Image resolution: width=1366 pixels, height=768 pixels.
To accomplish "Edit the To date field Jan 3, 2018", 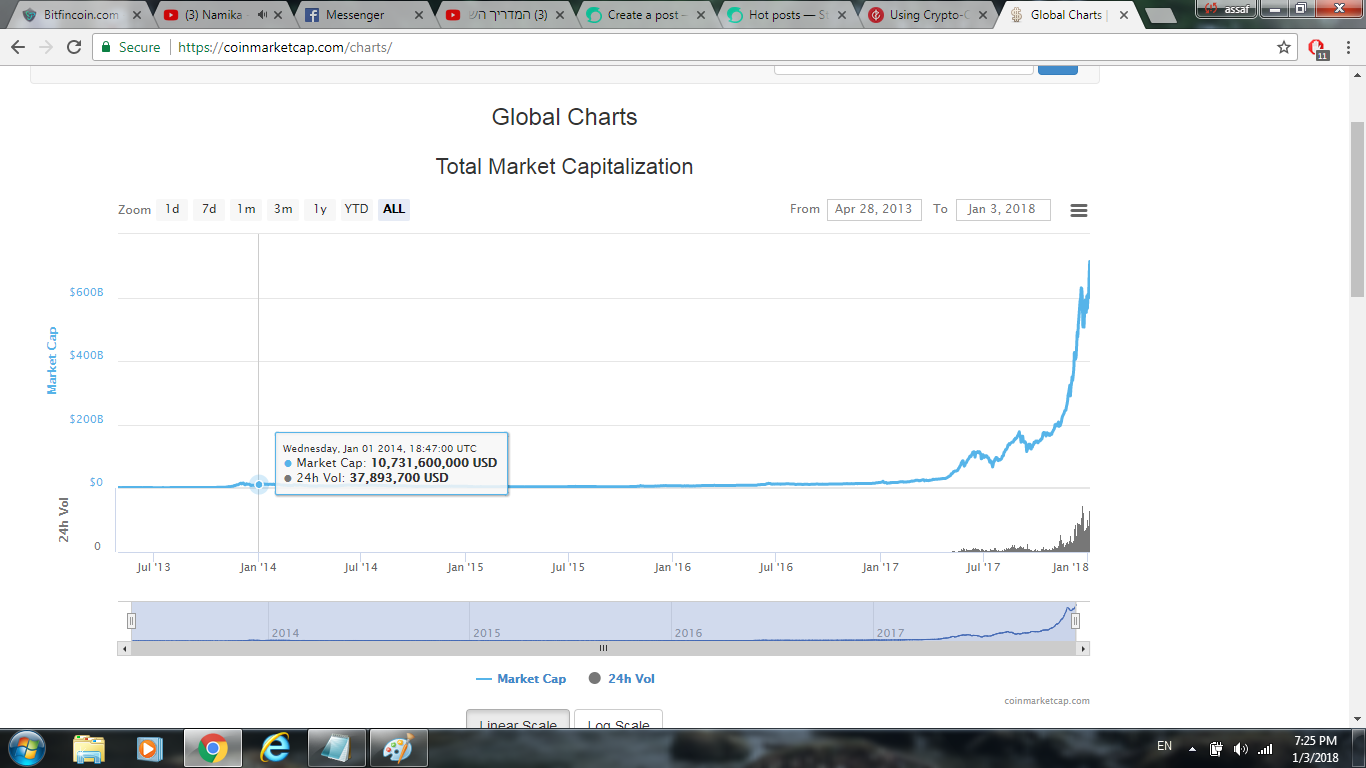I will (1003, 209).
